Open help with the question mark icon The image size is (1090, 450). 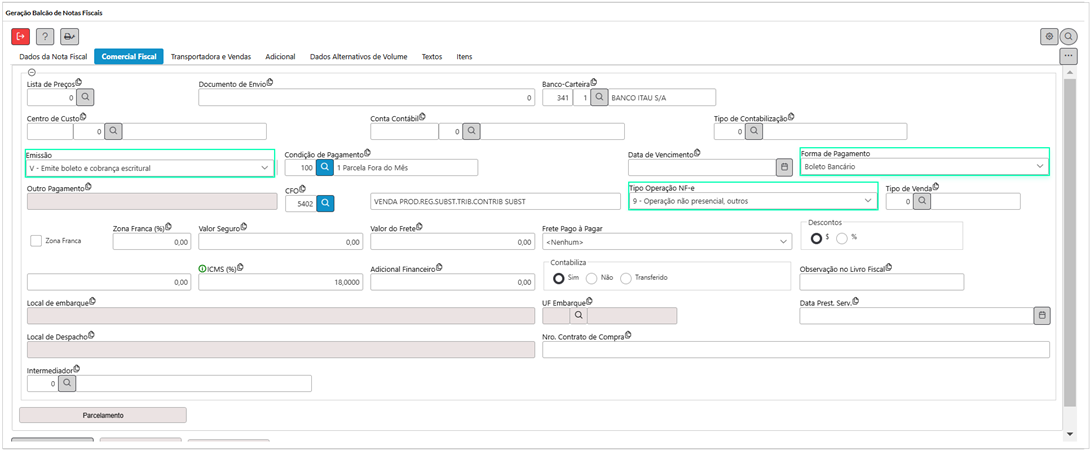click(45, 36)
